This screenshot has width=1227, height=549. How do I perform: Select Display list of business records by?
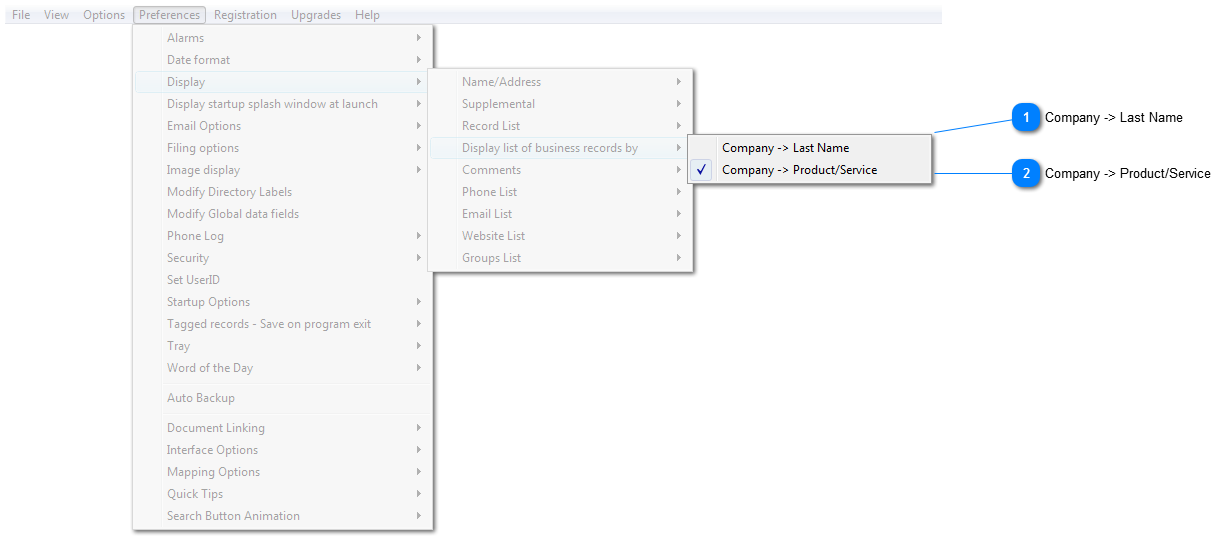(560, 148)
